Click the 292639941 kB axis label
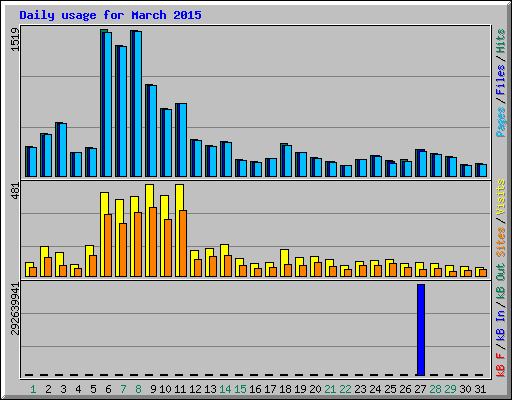The image size is (512, 400). tap(15, 309)
